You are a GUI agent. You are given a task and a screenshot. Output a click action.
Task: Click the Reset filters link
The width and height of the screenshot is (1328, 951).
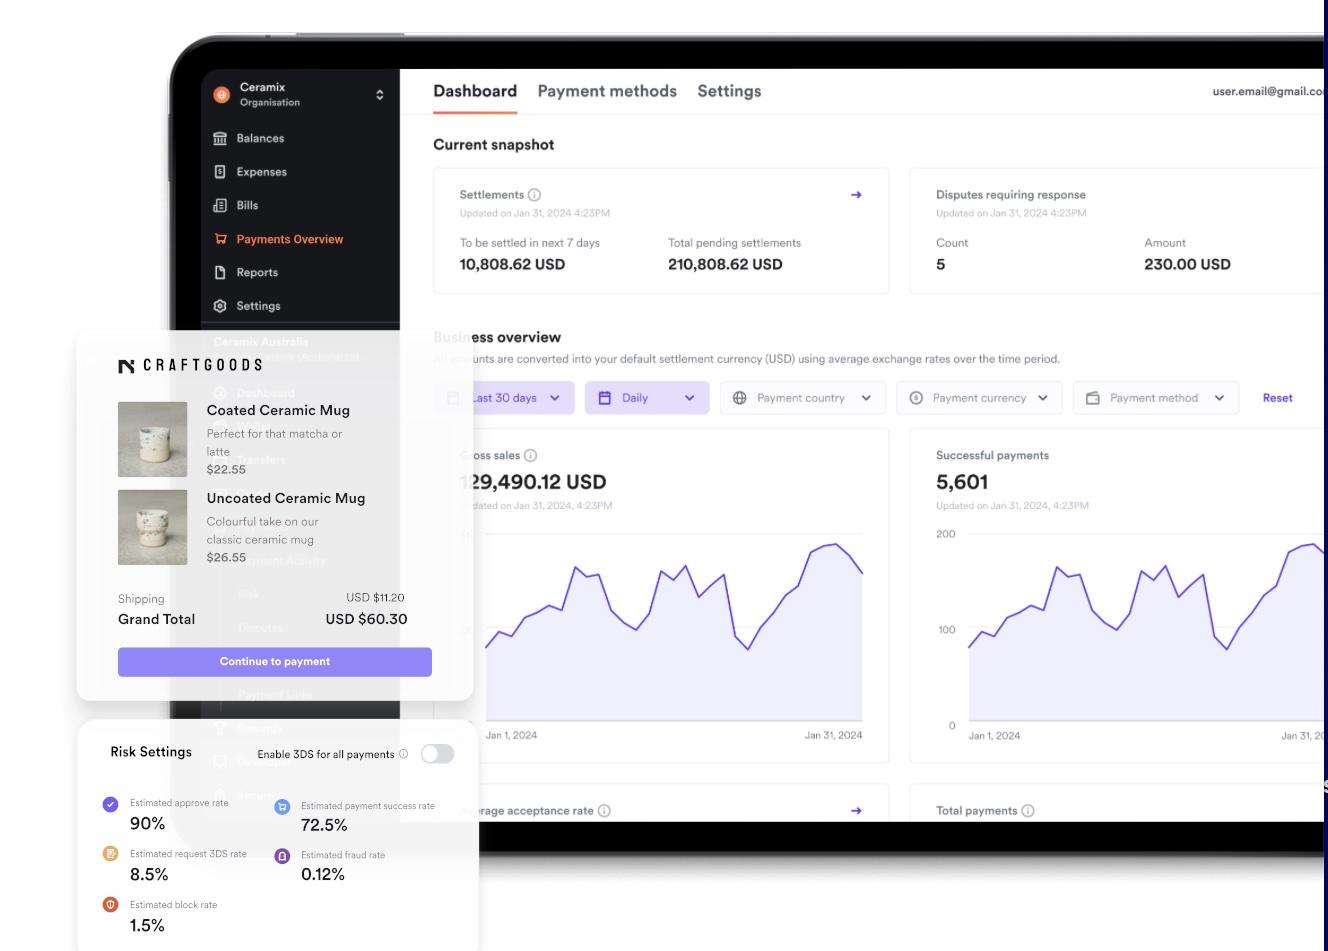pos(1277,398)
